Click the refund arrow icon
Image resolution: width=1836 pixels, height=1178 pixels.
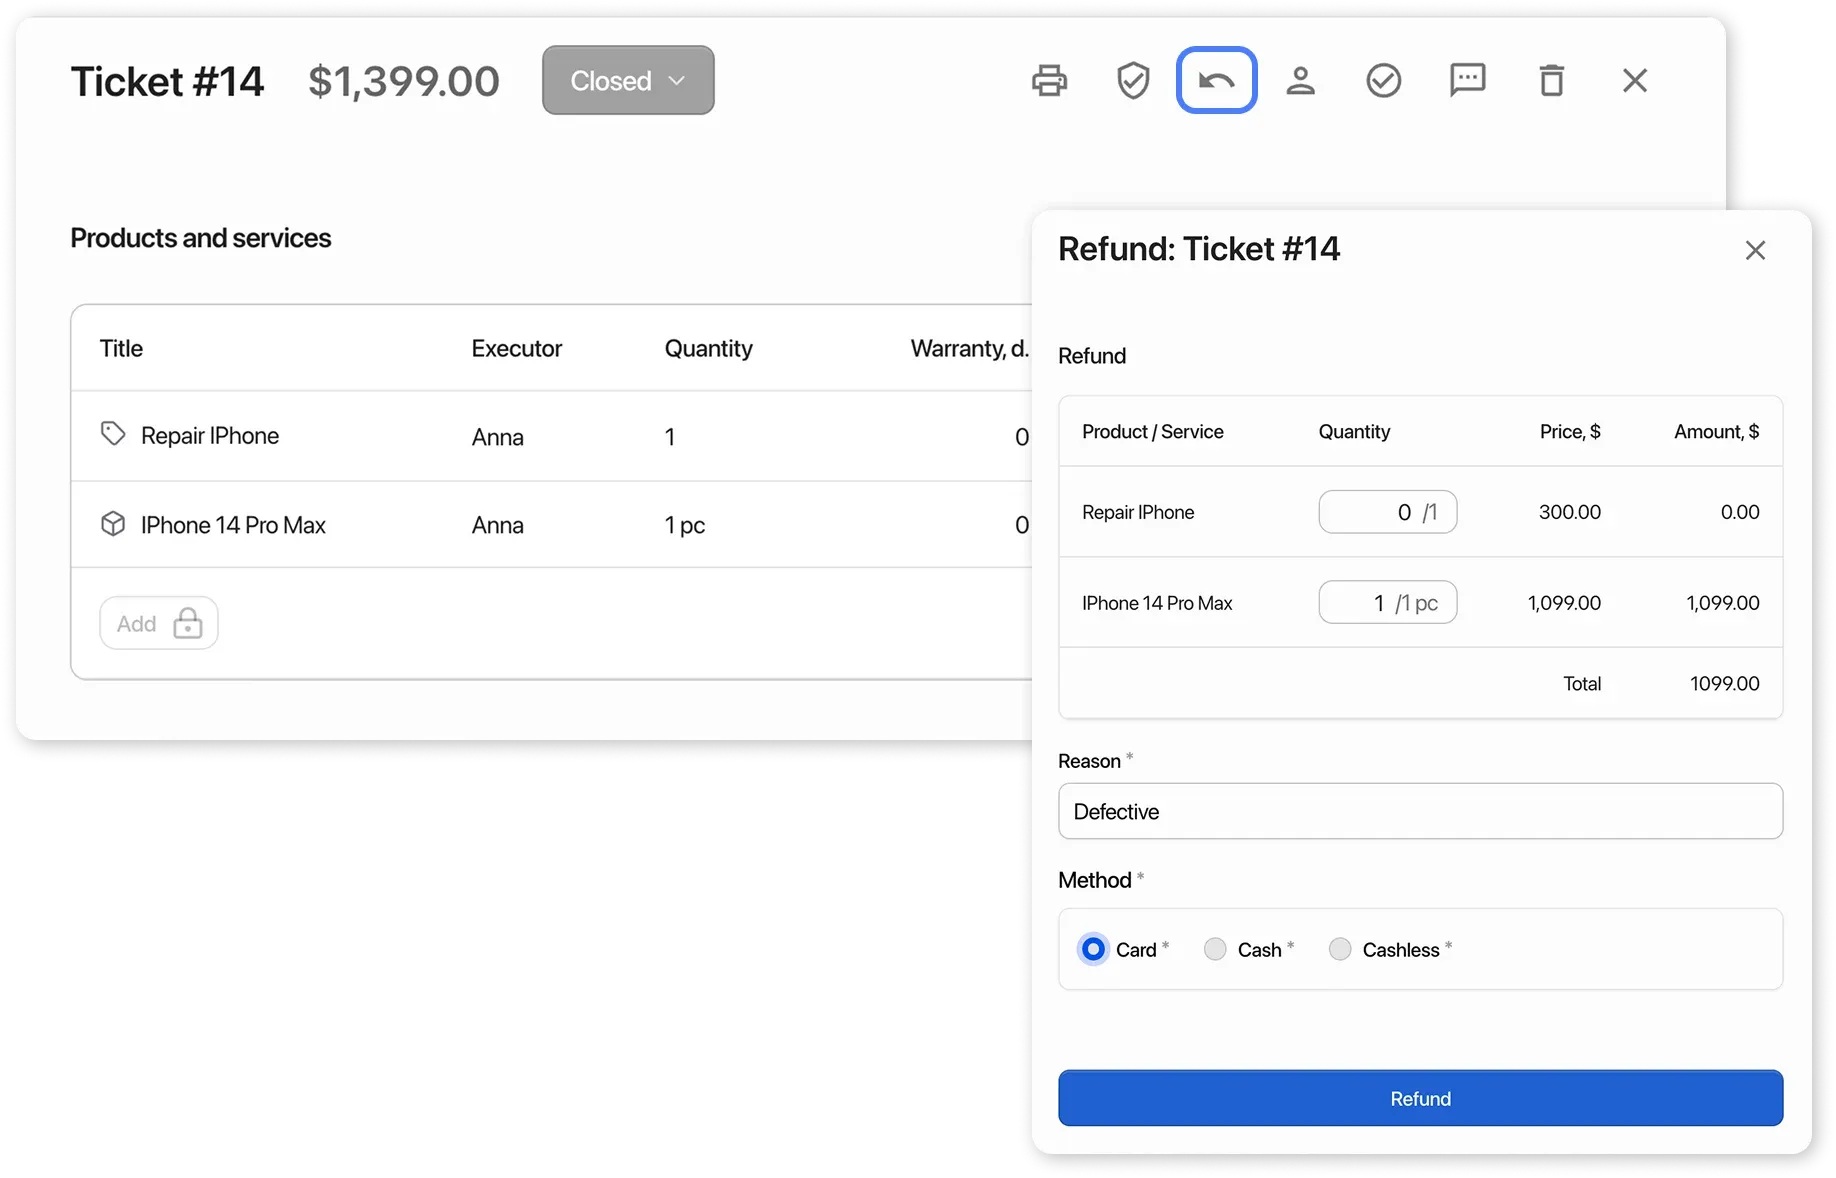[1216, 81]
